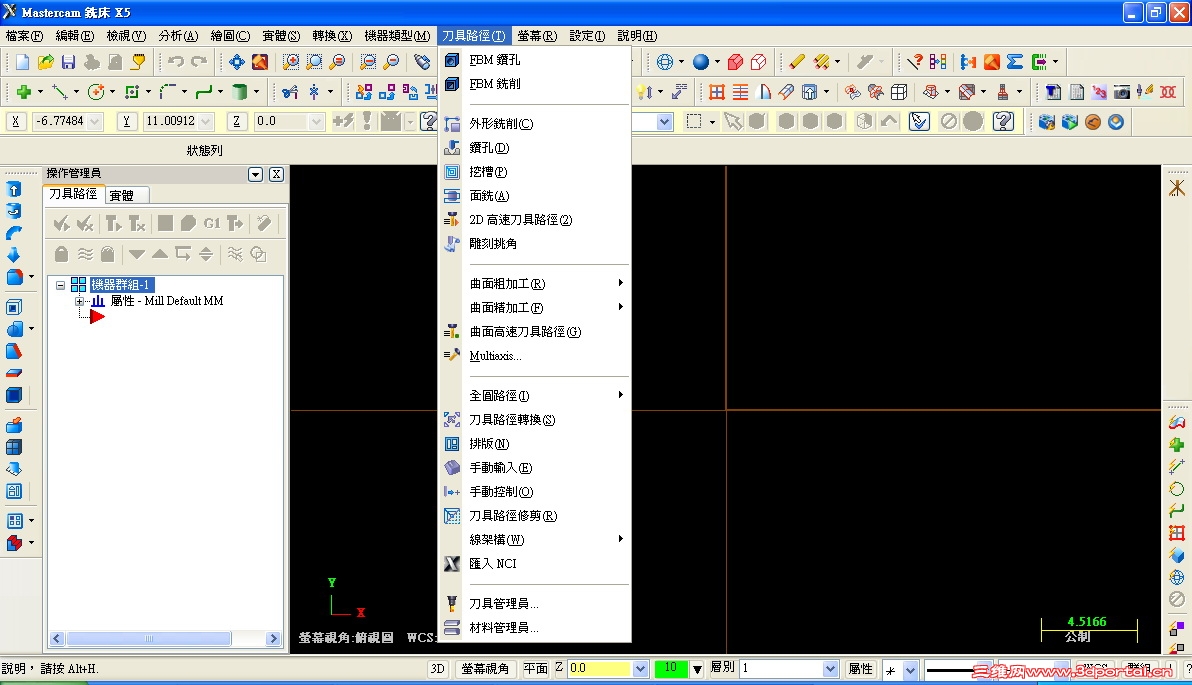Click the operations tree horizontal scrollbar
1192x685 pixels.
(x=165, y=639)
